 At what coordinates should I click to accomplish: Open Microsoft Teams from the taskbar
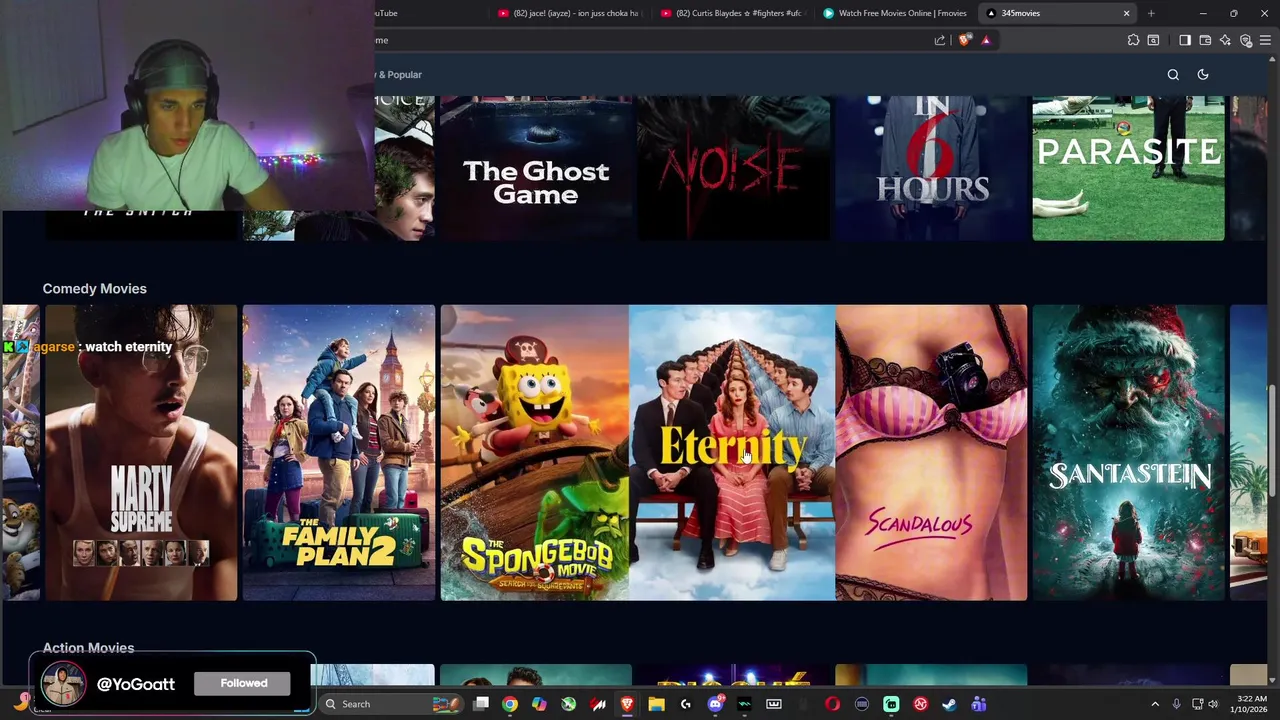pos(979,704)
